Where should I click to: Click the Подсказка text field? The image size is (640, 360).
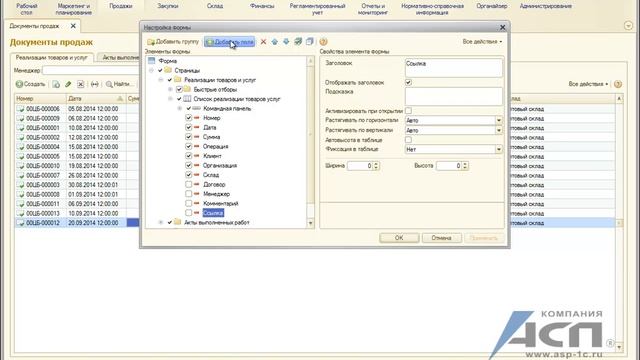tap(453, 96)
